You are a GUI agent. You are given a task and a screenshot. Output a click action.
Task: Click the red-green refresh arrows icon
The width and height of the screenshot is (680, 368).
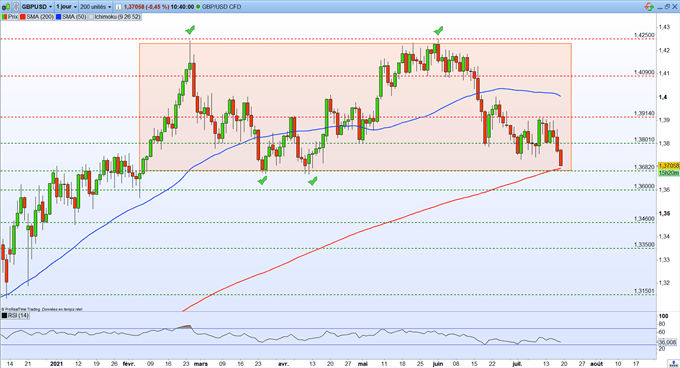coord(649,7)
